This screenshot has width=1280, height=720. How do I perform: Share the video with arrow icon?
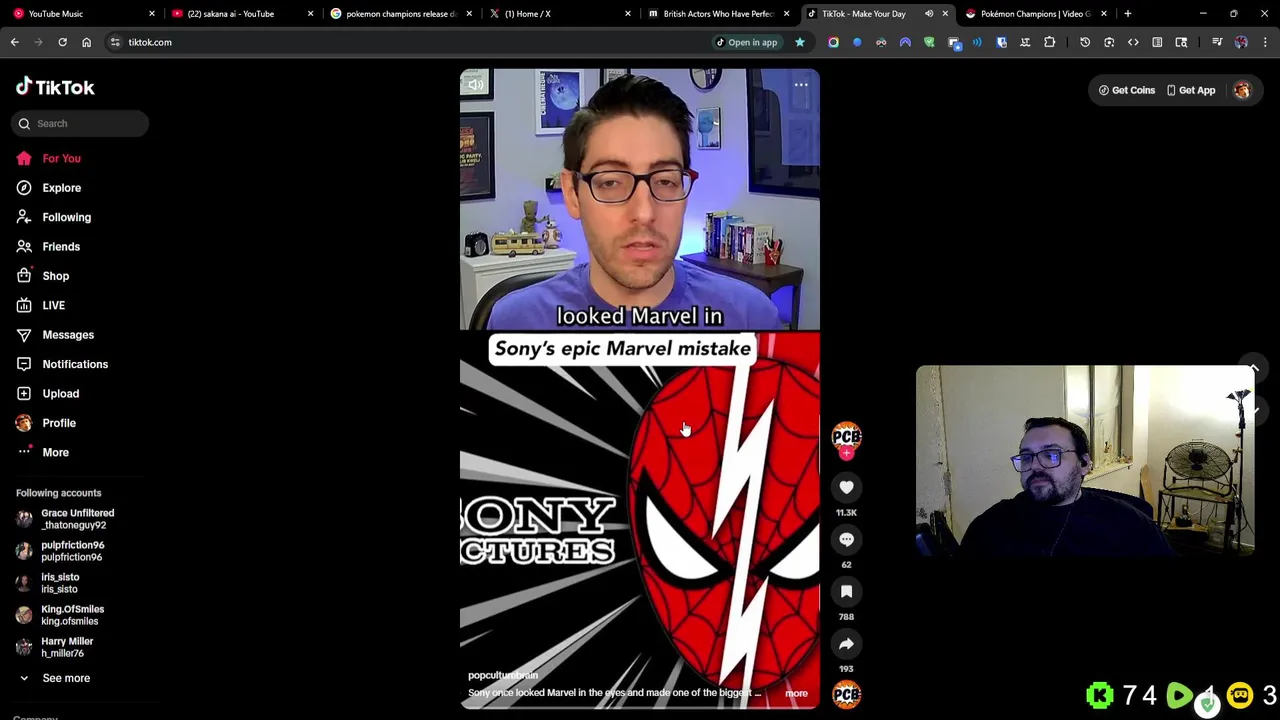[x=846, y=644]
